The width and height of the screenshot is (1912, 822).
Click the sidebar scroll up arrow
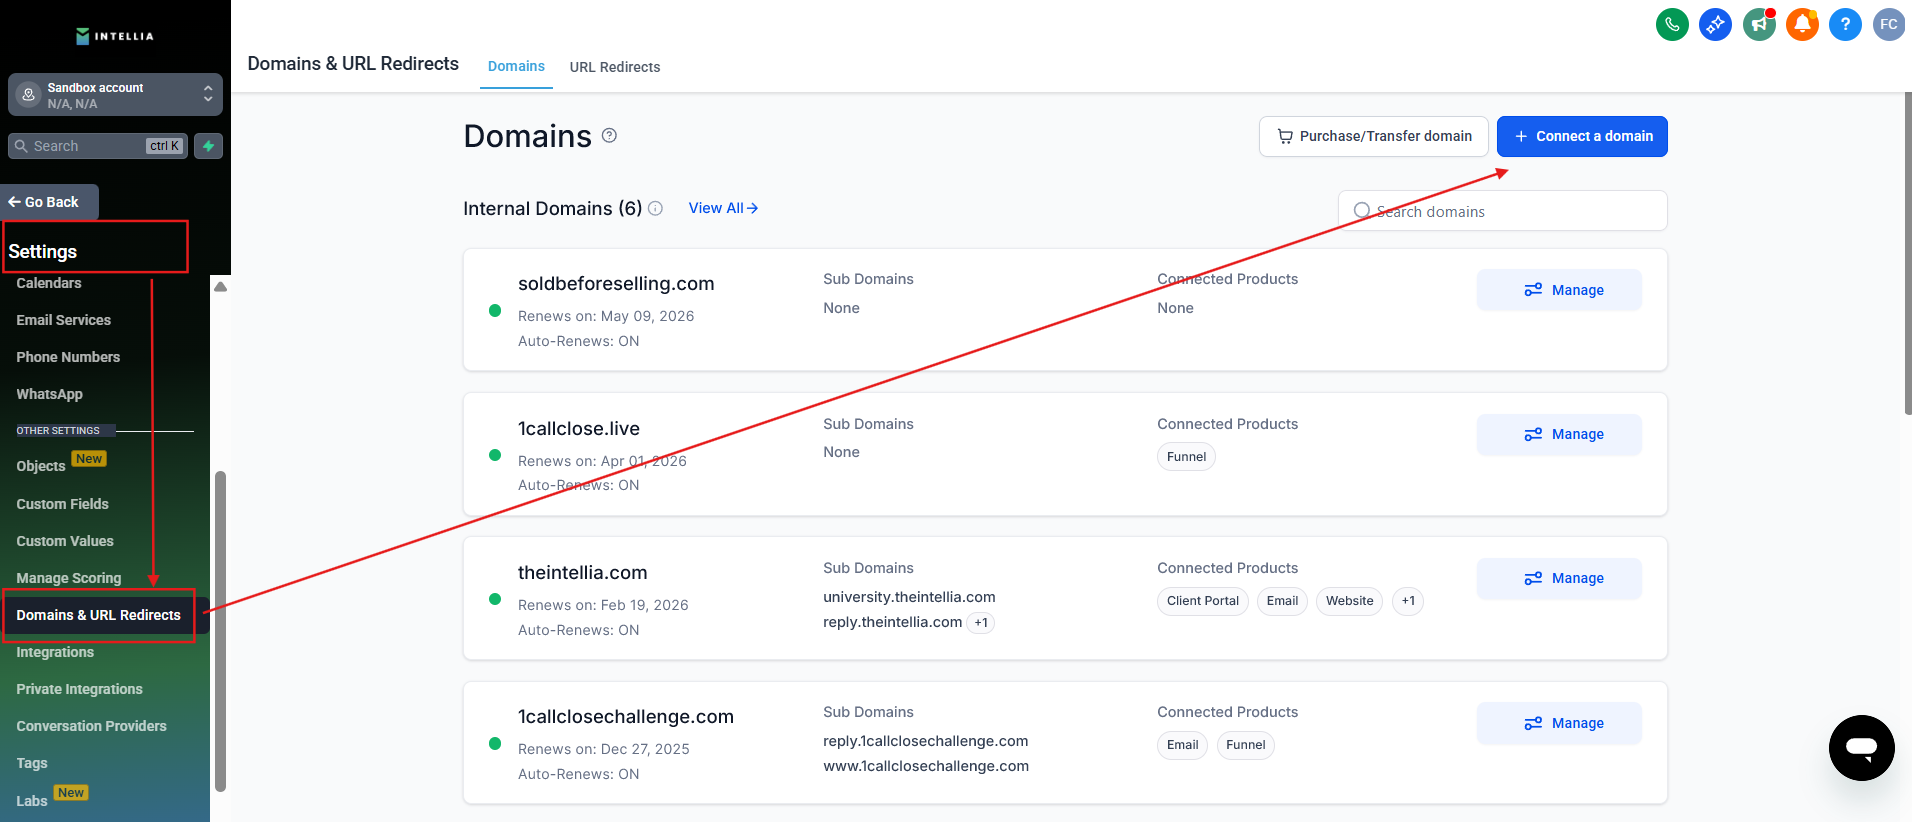[x=221, y=287]
